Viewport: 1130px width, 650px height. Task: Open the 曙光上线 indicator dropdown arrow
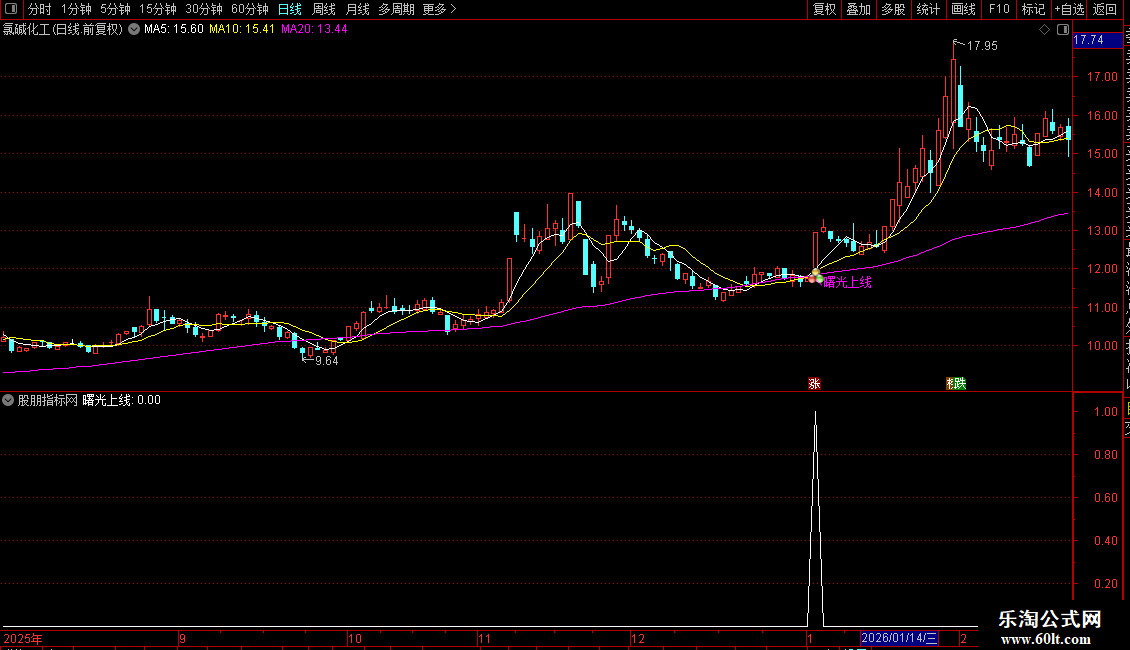pos(8,400)
